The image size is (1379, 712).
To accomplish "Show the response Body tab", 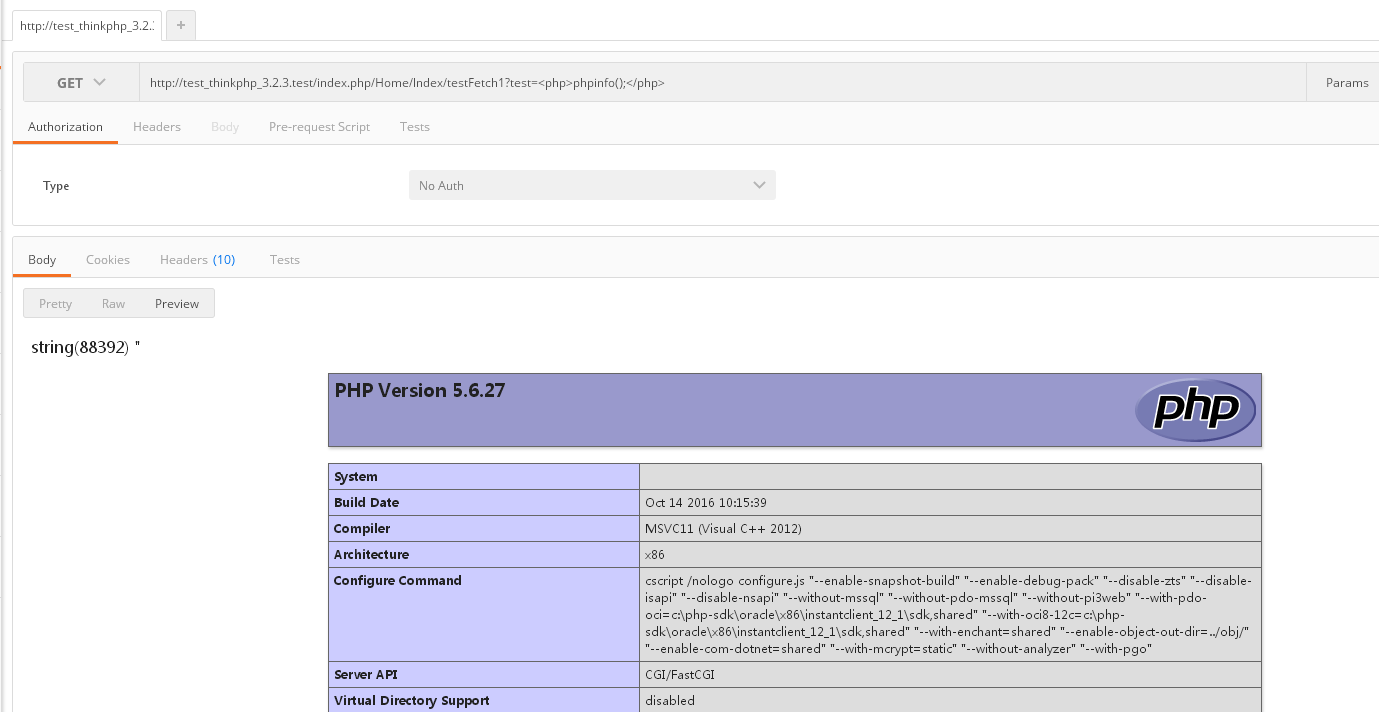I will pyautogui.click(x=42, y=260).
